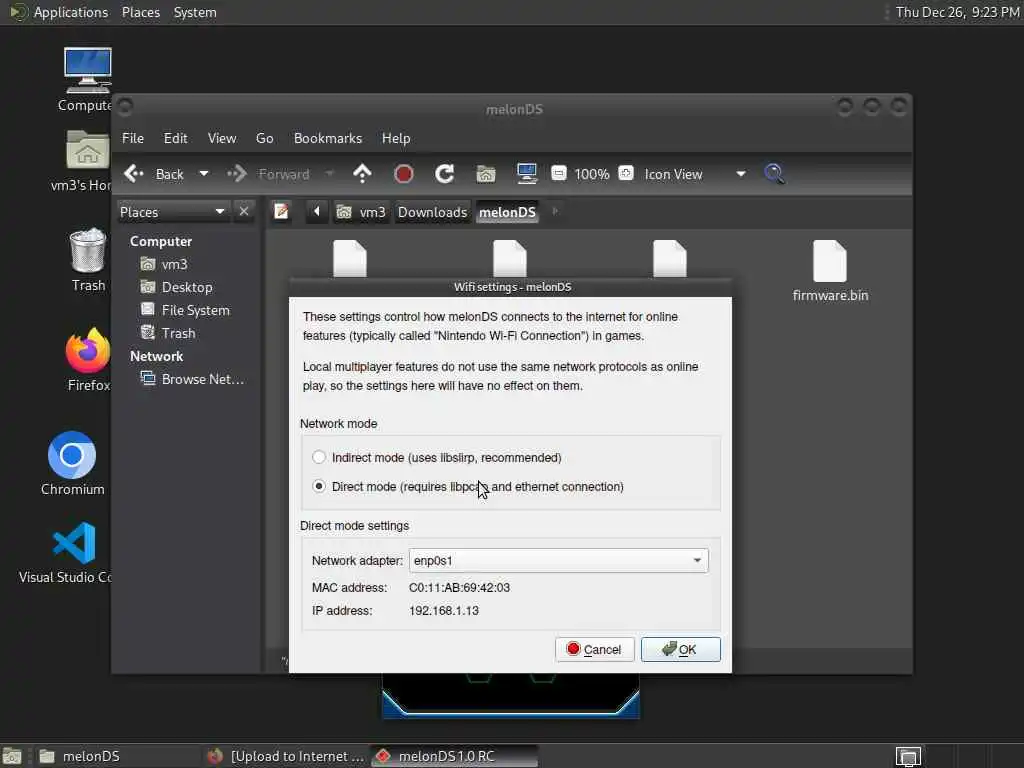The image size is (1024, 768).
Task: Click the Back arrow icon in file manager
Action: pyautogui.click(x=134, y=174)
